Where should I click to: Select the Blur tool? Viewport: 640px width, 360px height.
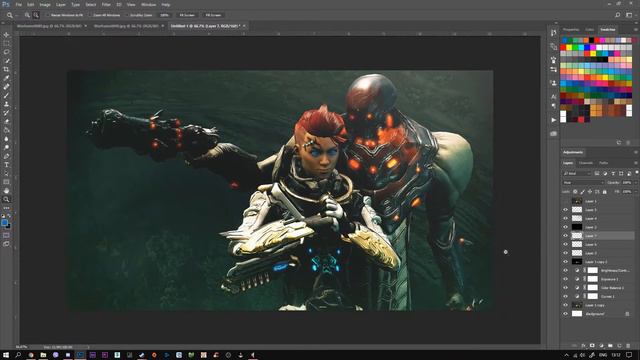6,139
